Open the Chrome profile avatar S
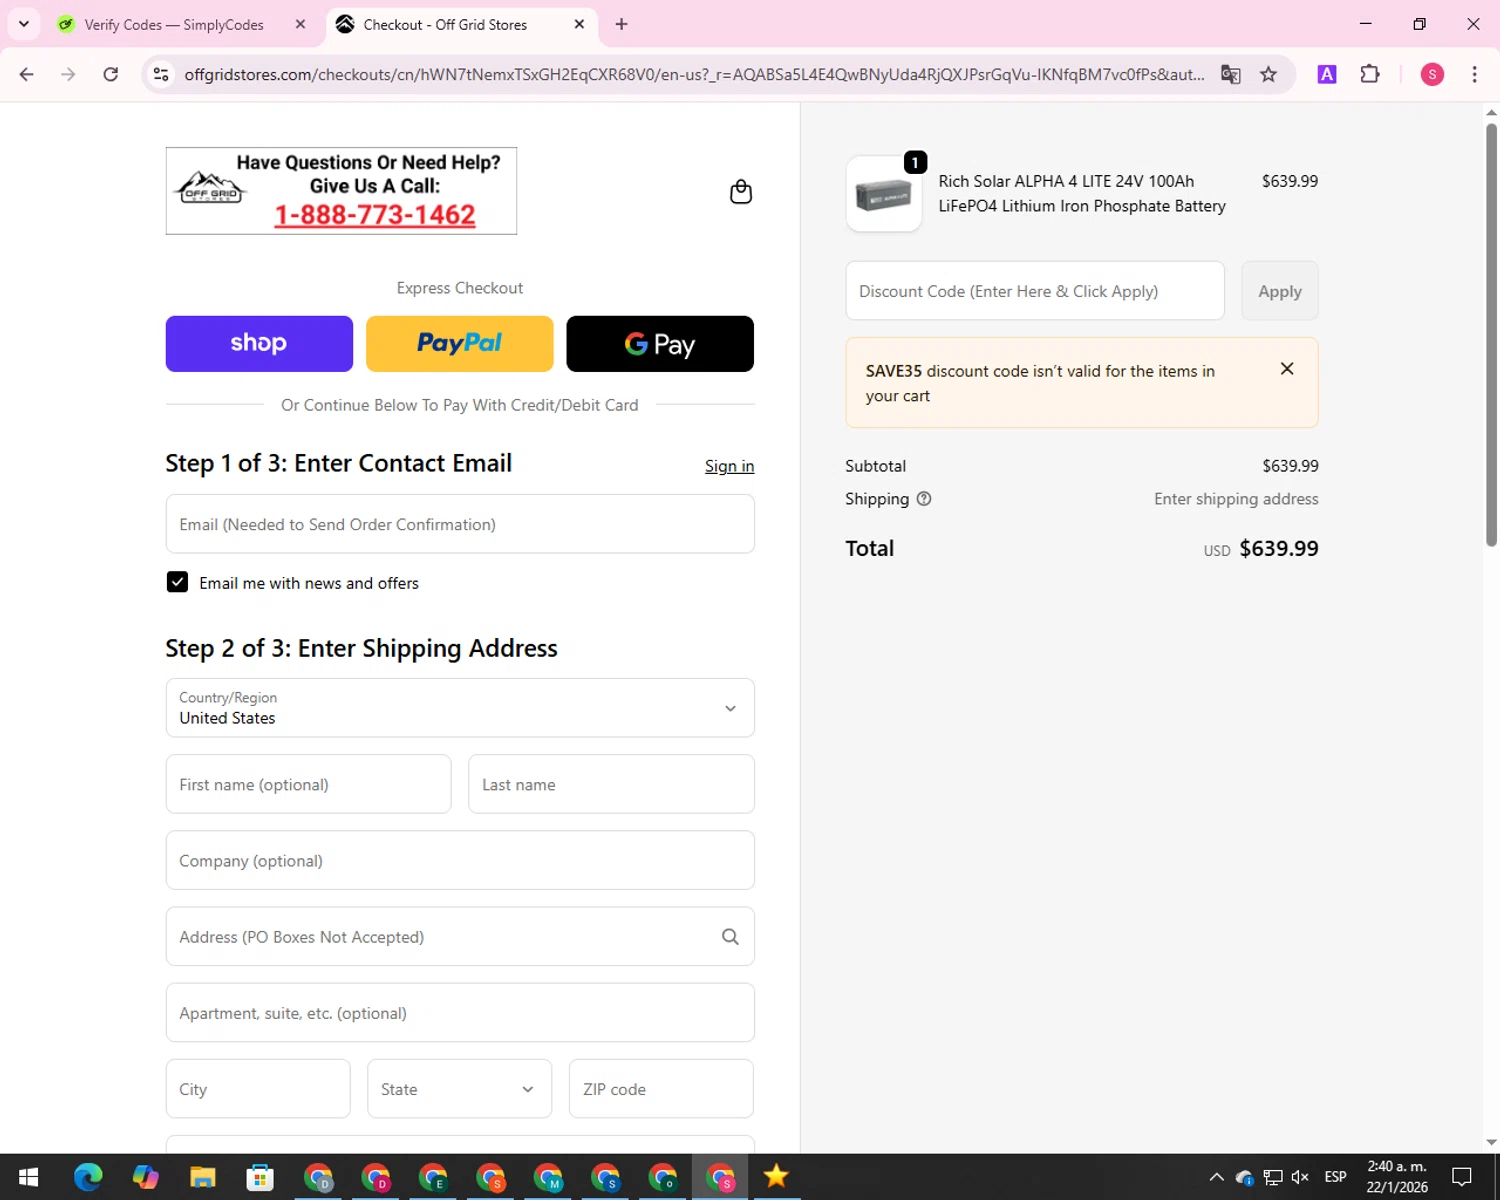The image size is (1500, 1200). (1432, 74)
